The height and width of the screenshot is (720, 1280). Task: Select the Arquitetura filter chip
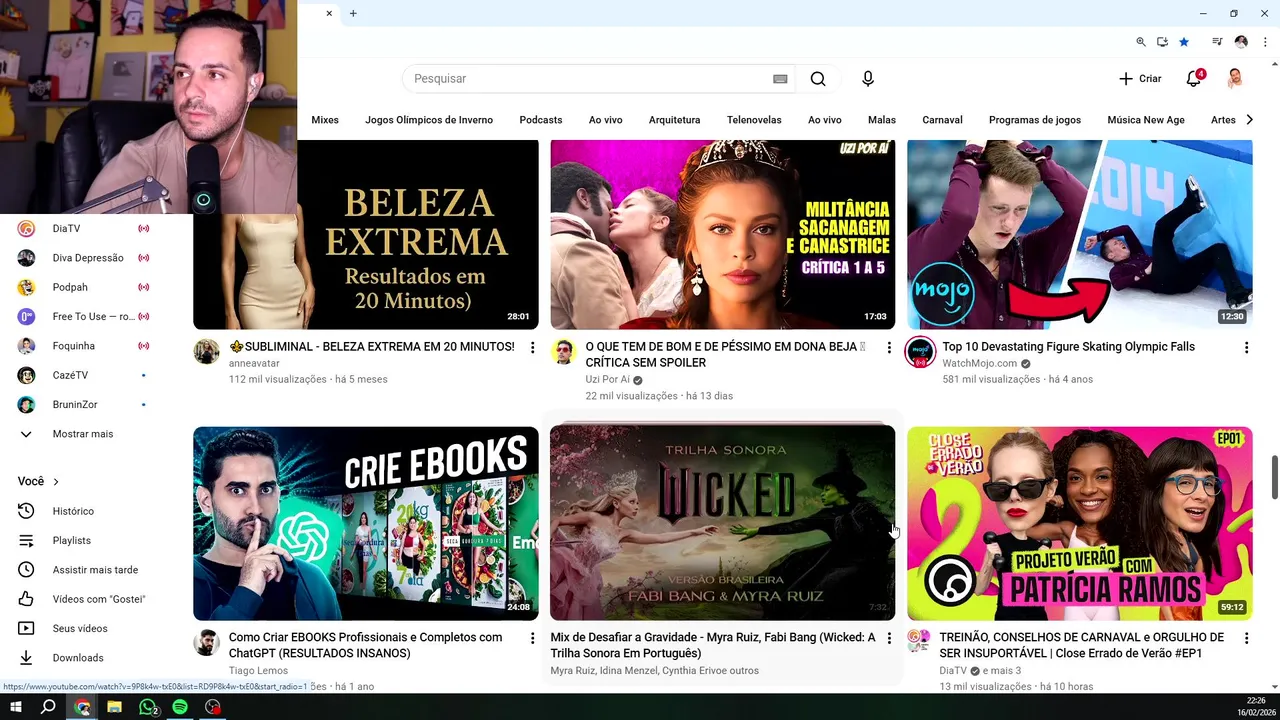point(674,120)
